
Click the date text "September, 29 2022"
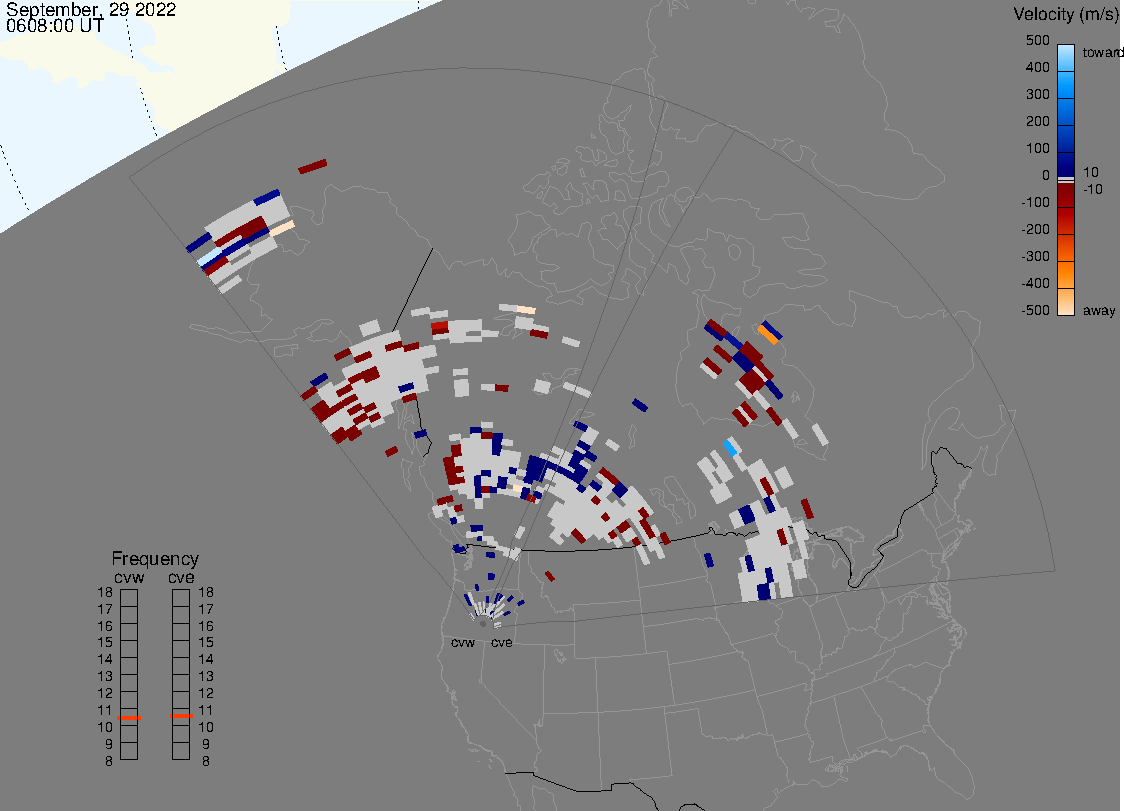pyautogui.click(x=91, y=10)
